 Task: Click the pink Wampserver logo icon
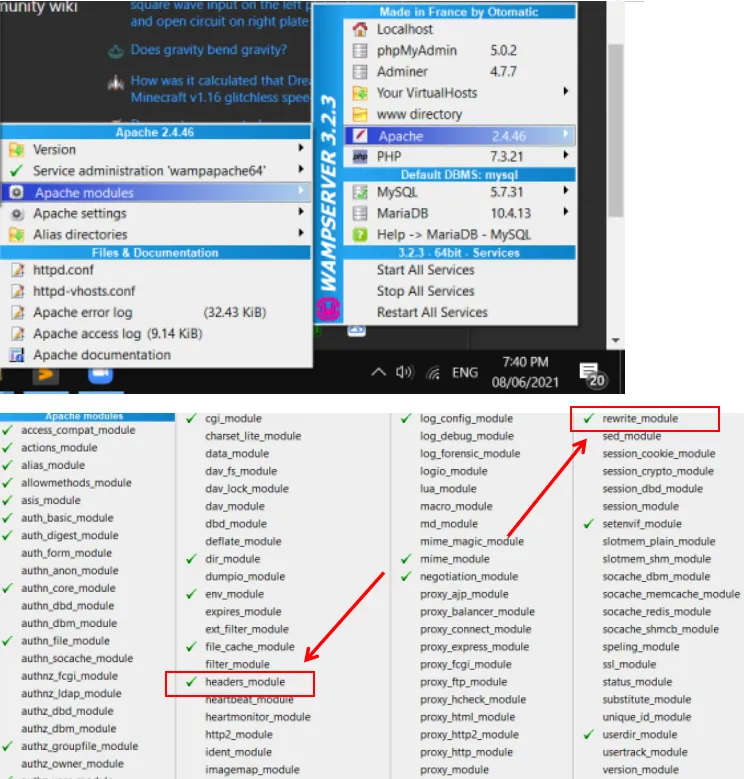coord(328,309)
